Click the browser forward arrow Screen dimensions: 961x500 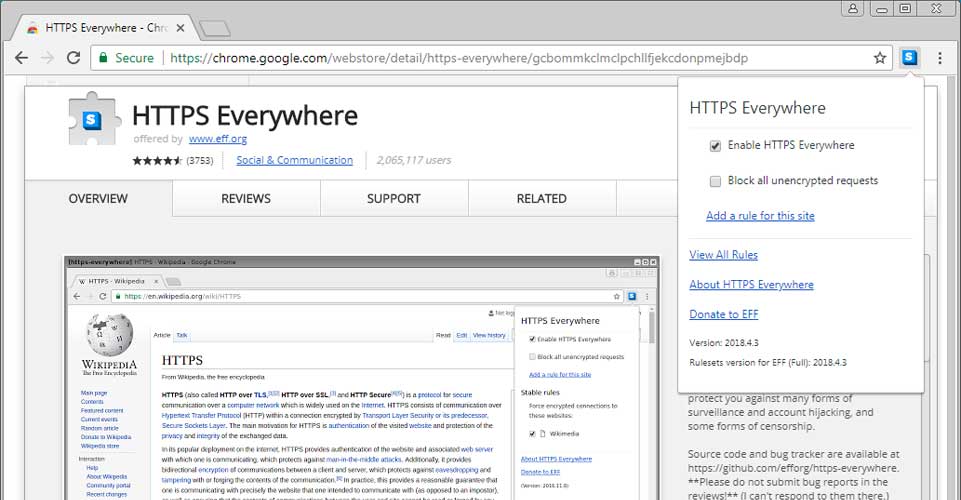(x=47, y=58)
